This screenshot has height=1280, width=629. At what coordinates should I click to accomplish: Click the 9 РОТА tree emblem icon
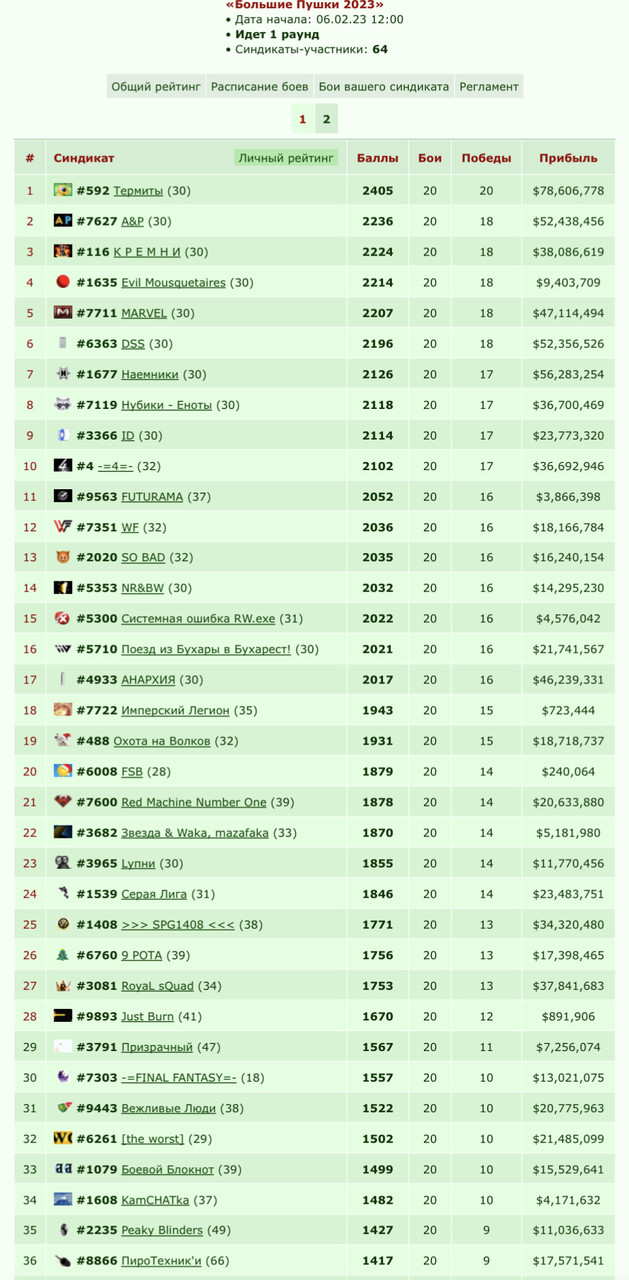(x=63, y=955)
